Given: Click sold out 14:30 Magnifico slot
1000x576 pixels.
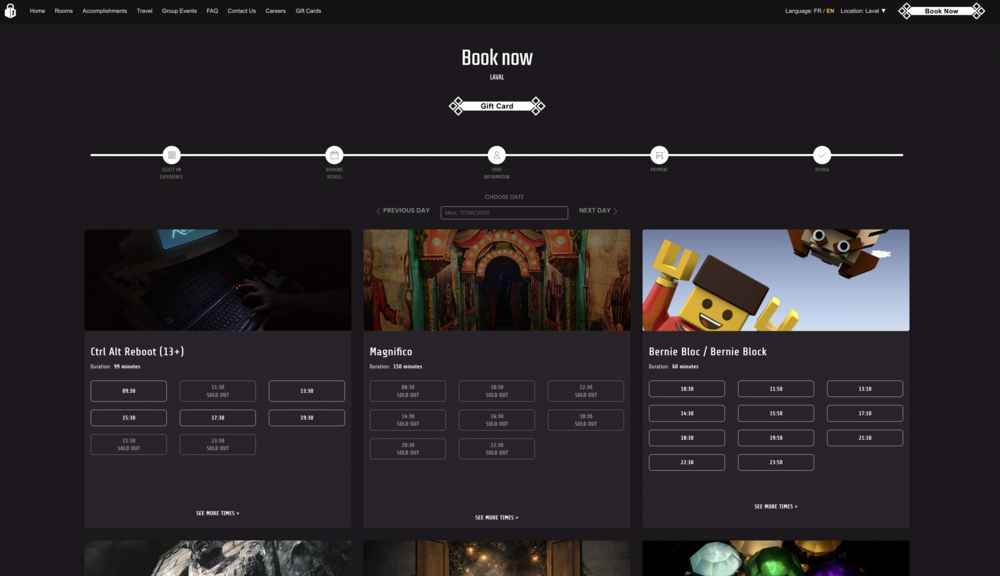Looking at the screenshot, I should click(408, 420).
